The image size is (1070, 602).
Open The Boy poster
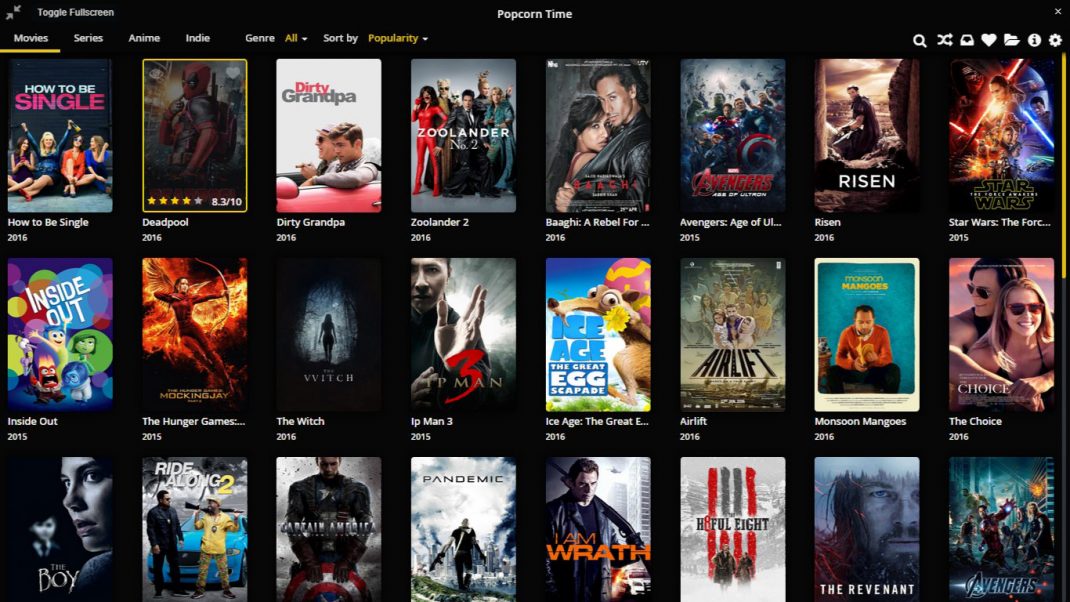(60, 530)
